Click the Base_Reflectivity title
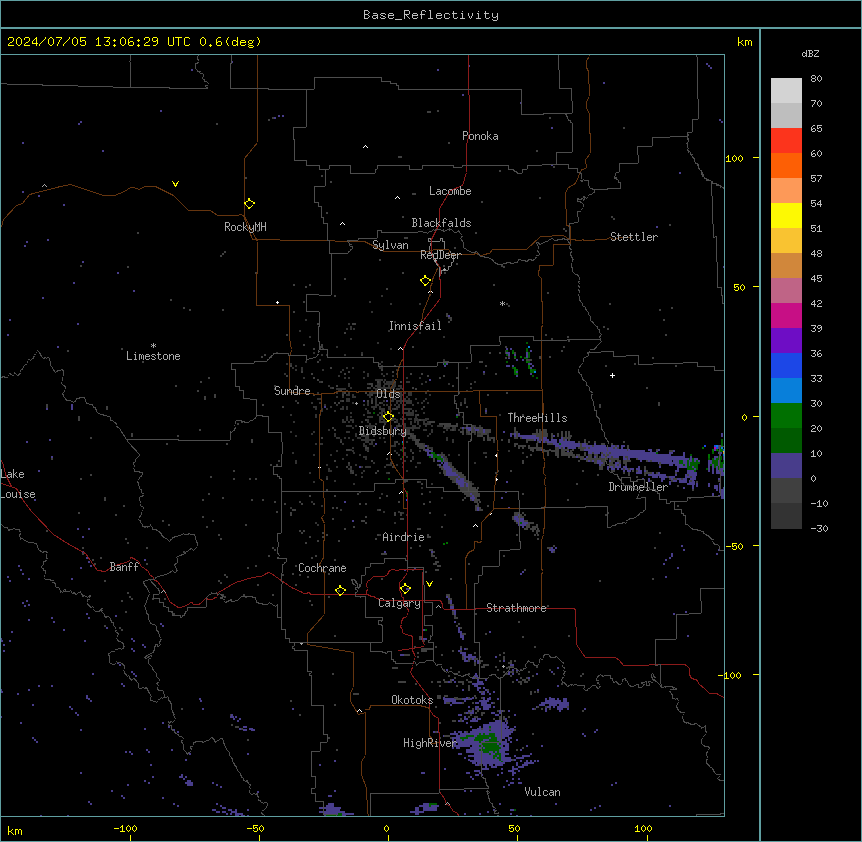The width and height of the screenshot is (862, 842). (431, 15)
